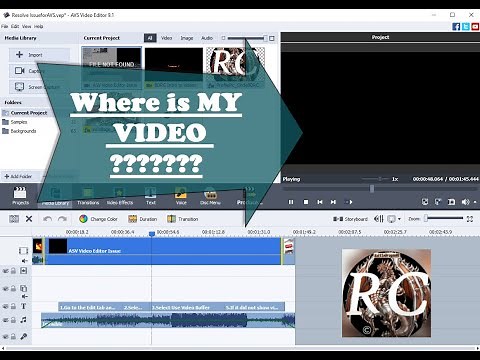The image size is (480, 360).
Task: Open the YouTube link icon
Action: point(475,27)
